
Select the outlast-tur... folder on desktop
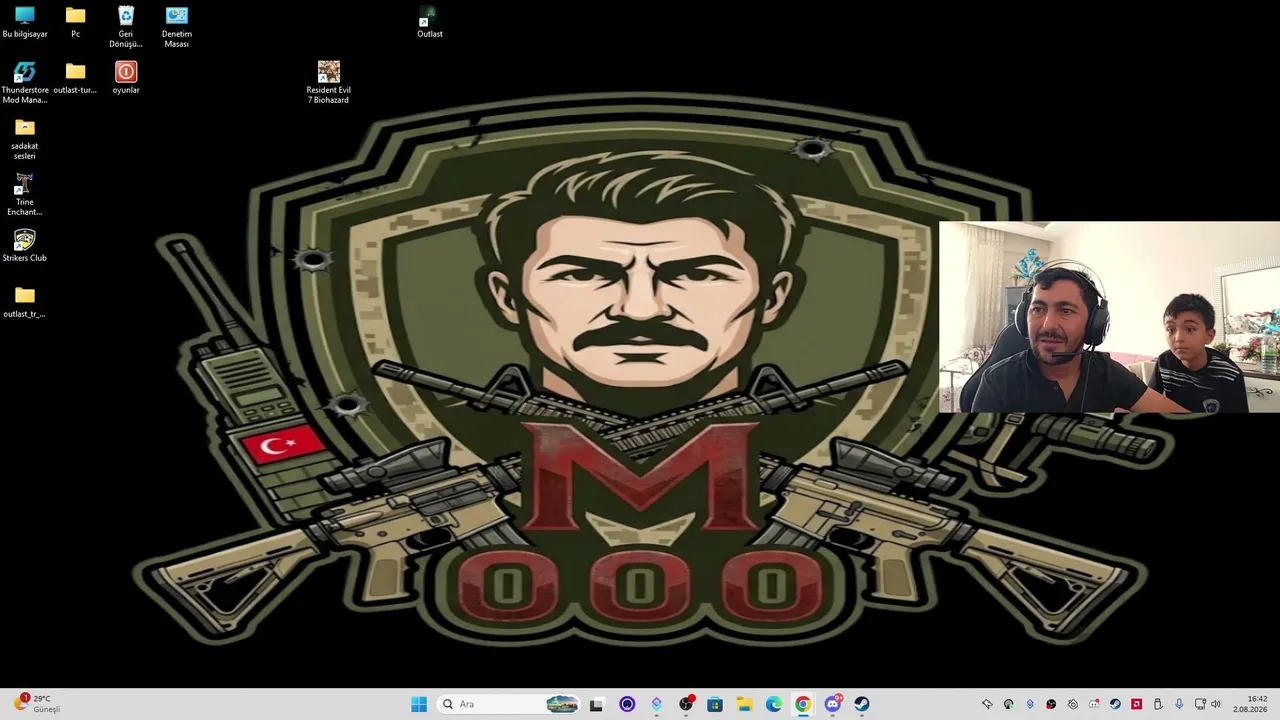[x=75, y=78]
